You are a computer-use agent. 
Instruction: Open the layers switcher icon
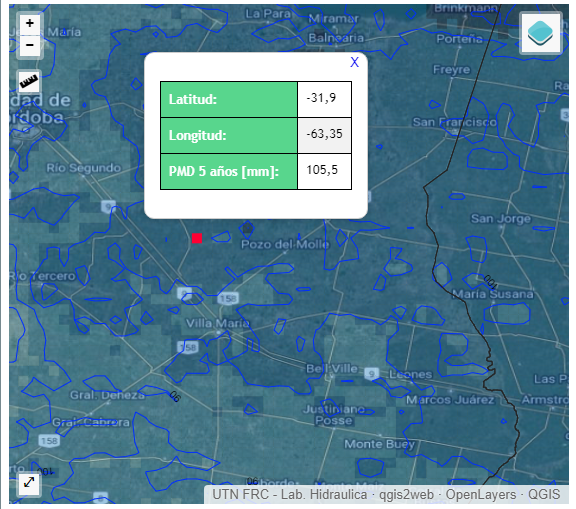tap(540, 33)
